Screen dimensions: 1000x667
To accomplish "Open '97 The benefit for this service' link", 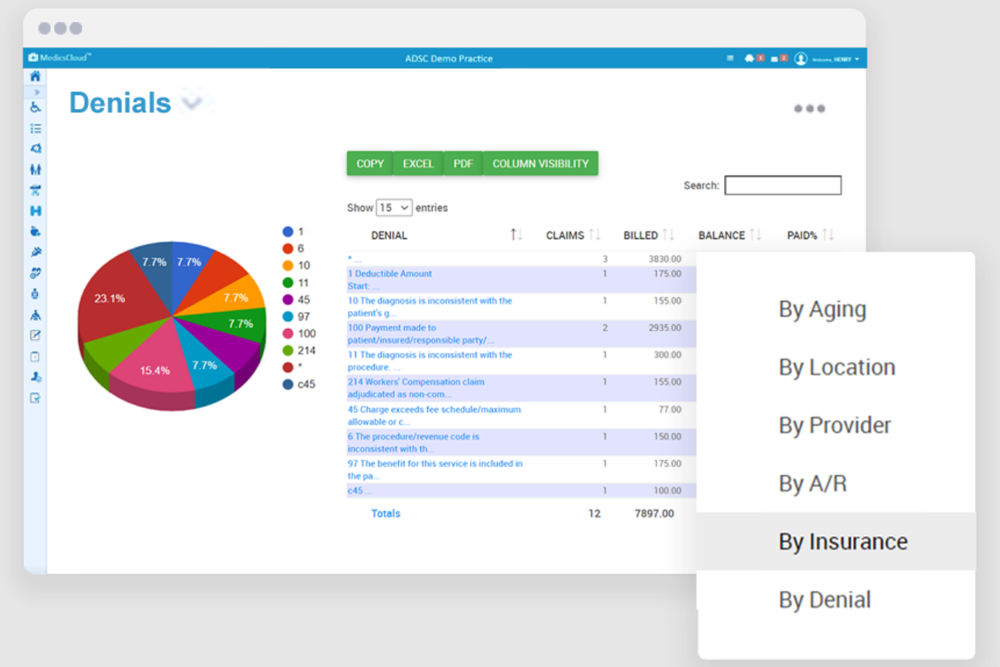I will [435, 469].
